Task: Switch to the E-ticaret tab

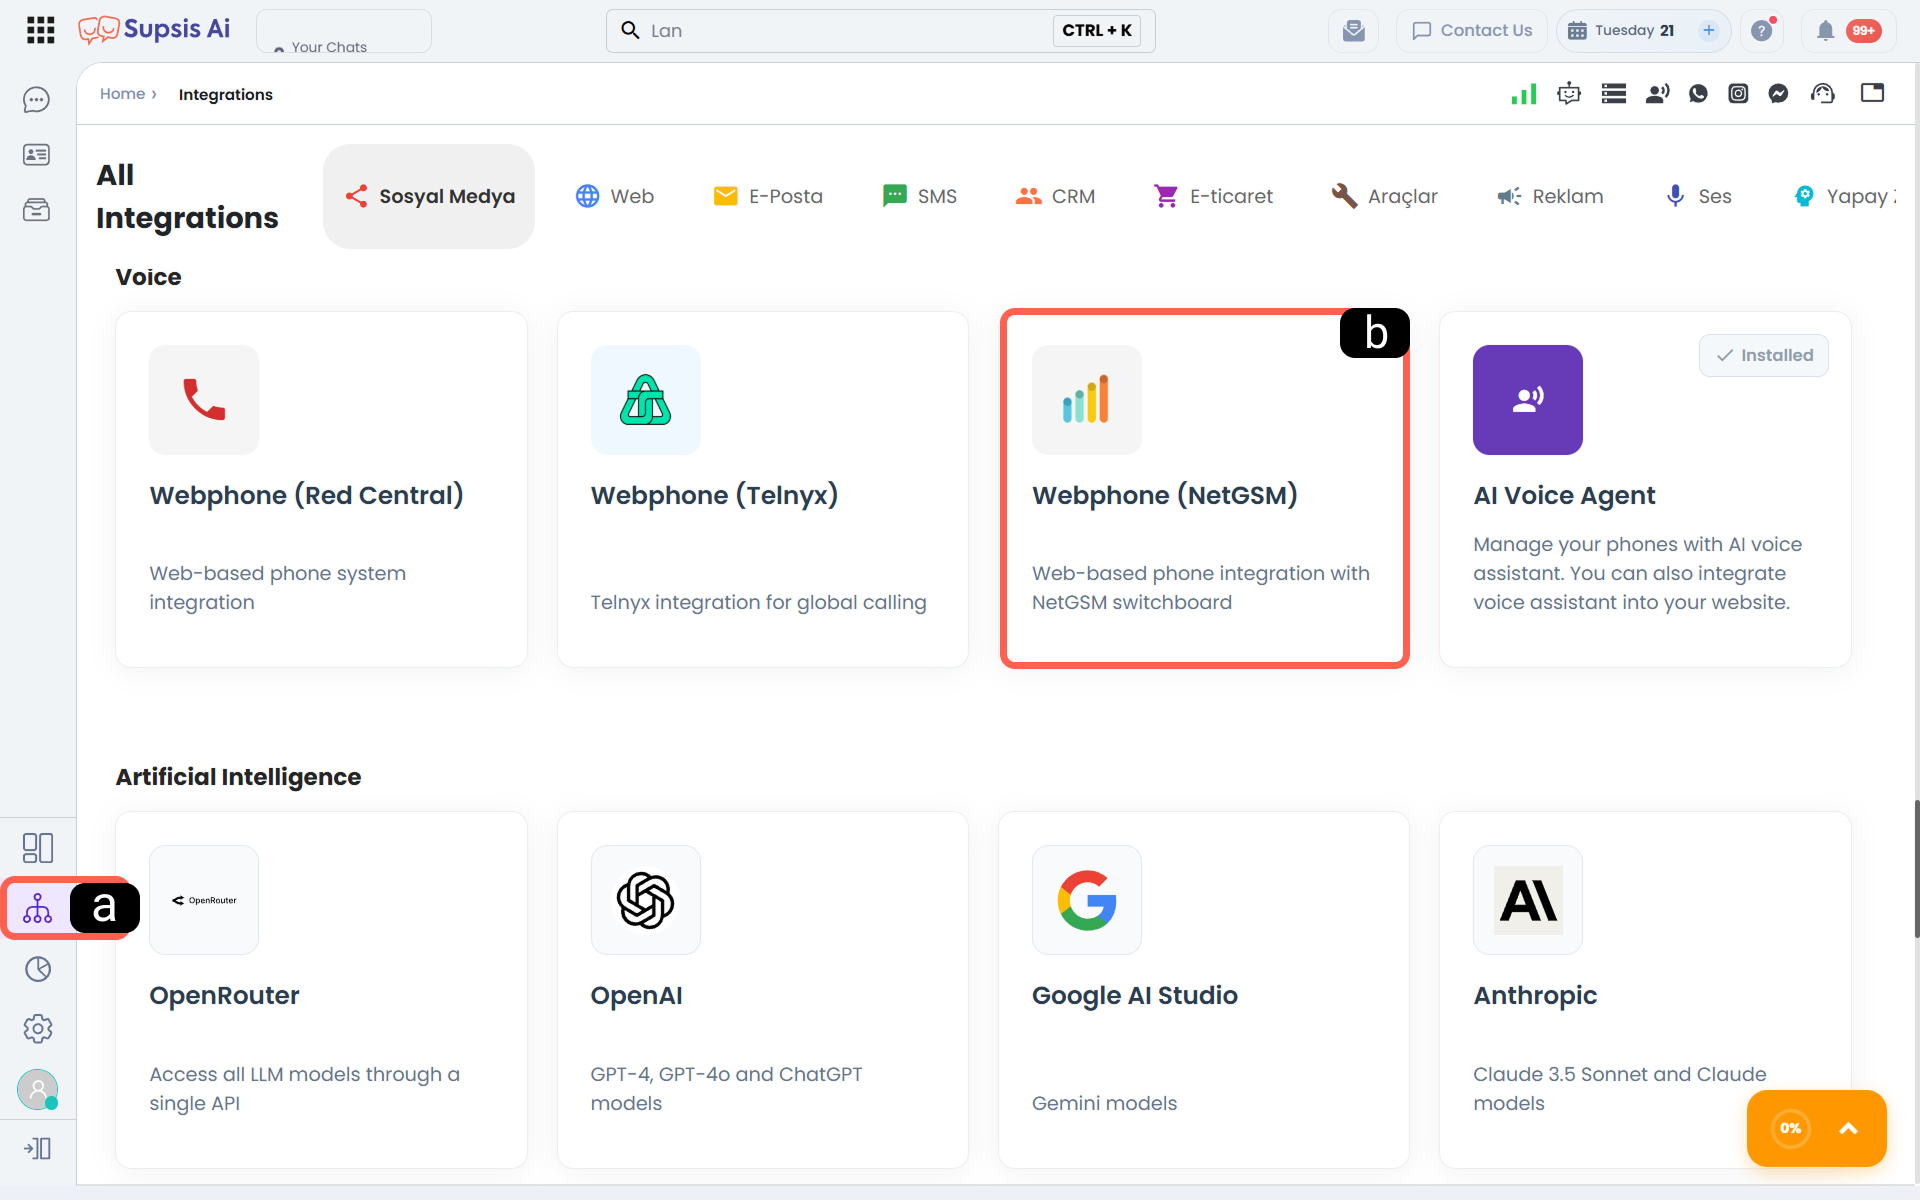Action: click(1213, 196)
